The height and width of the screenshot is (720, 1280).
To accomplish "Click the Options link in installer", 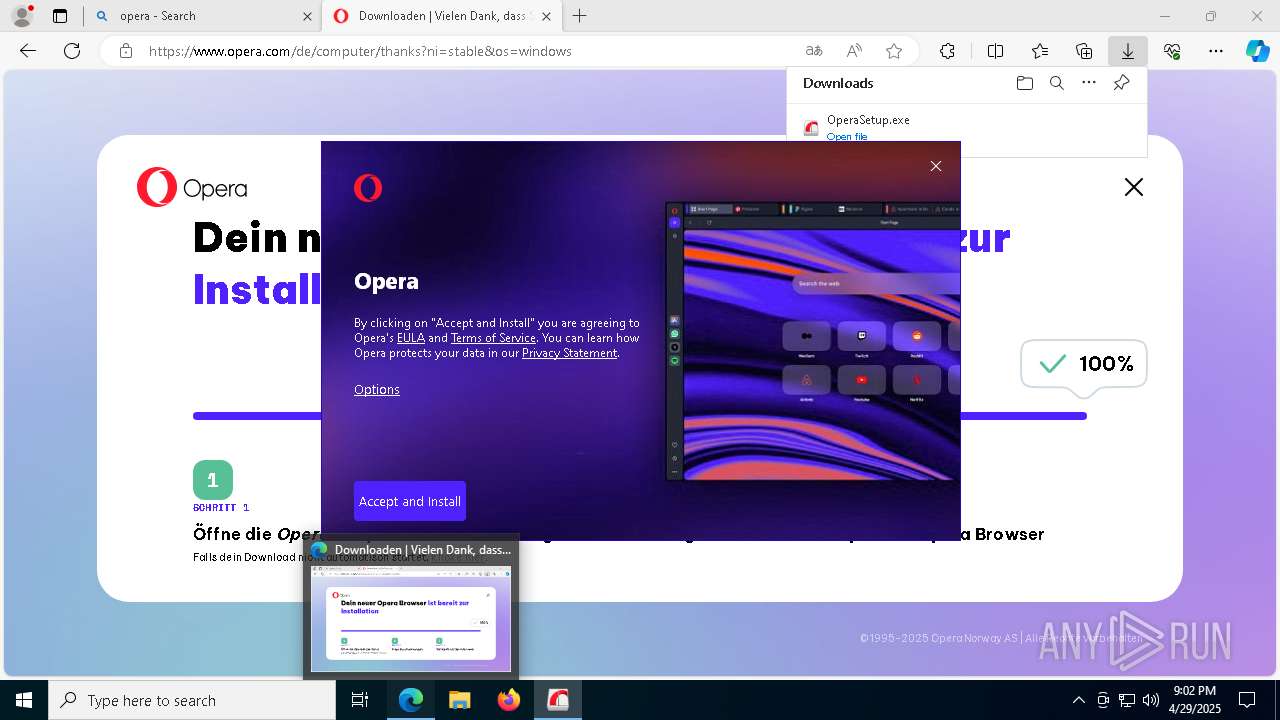I will 377,390.
